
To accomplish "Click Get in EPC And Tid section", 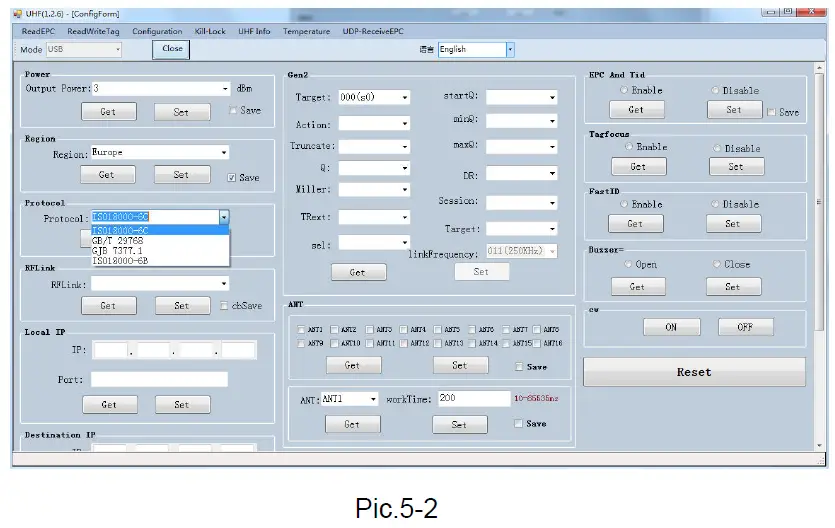I will 637,110.
